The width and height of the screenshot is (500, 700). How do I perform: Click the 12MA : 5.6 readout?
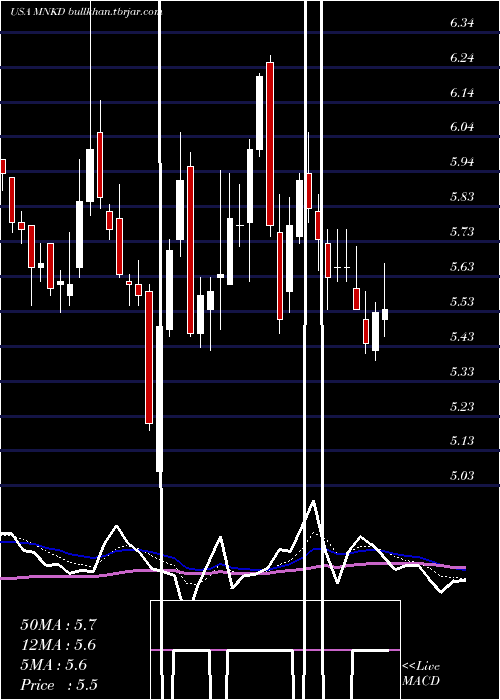coord(58,645)
